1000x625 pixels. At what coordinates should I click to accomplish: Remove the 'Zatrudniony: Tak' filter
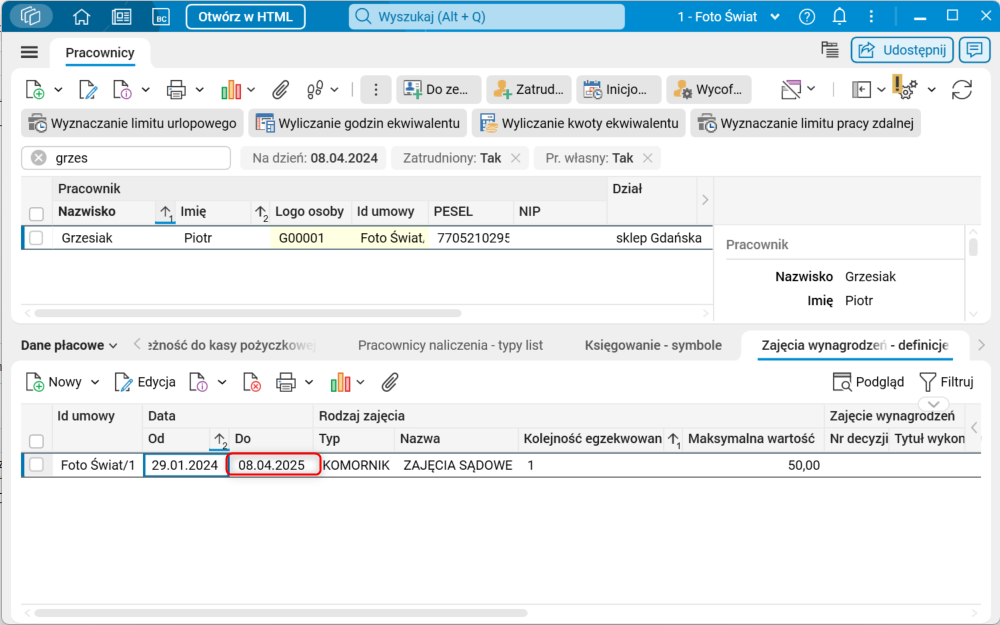(x=516, y=158)
